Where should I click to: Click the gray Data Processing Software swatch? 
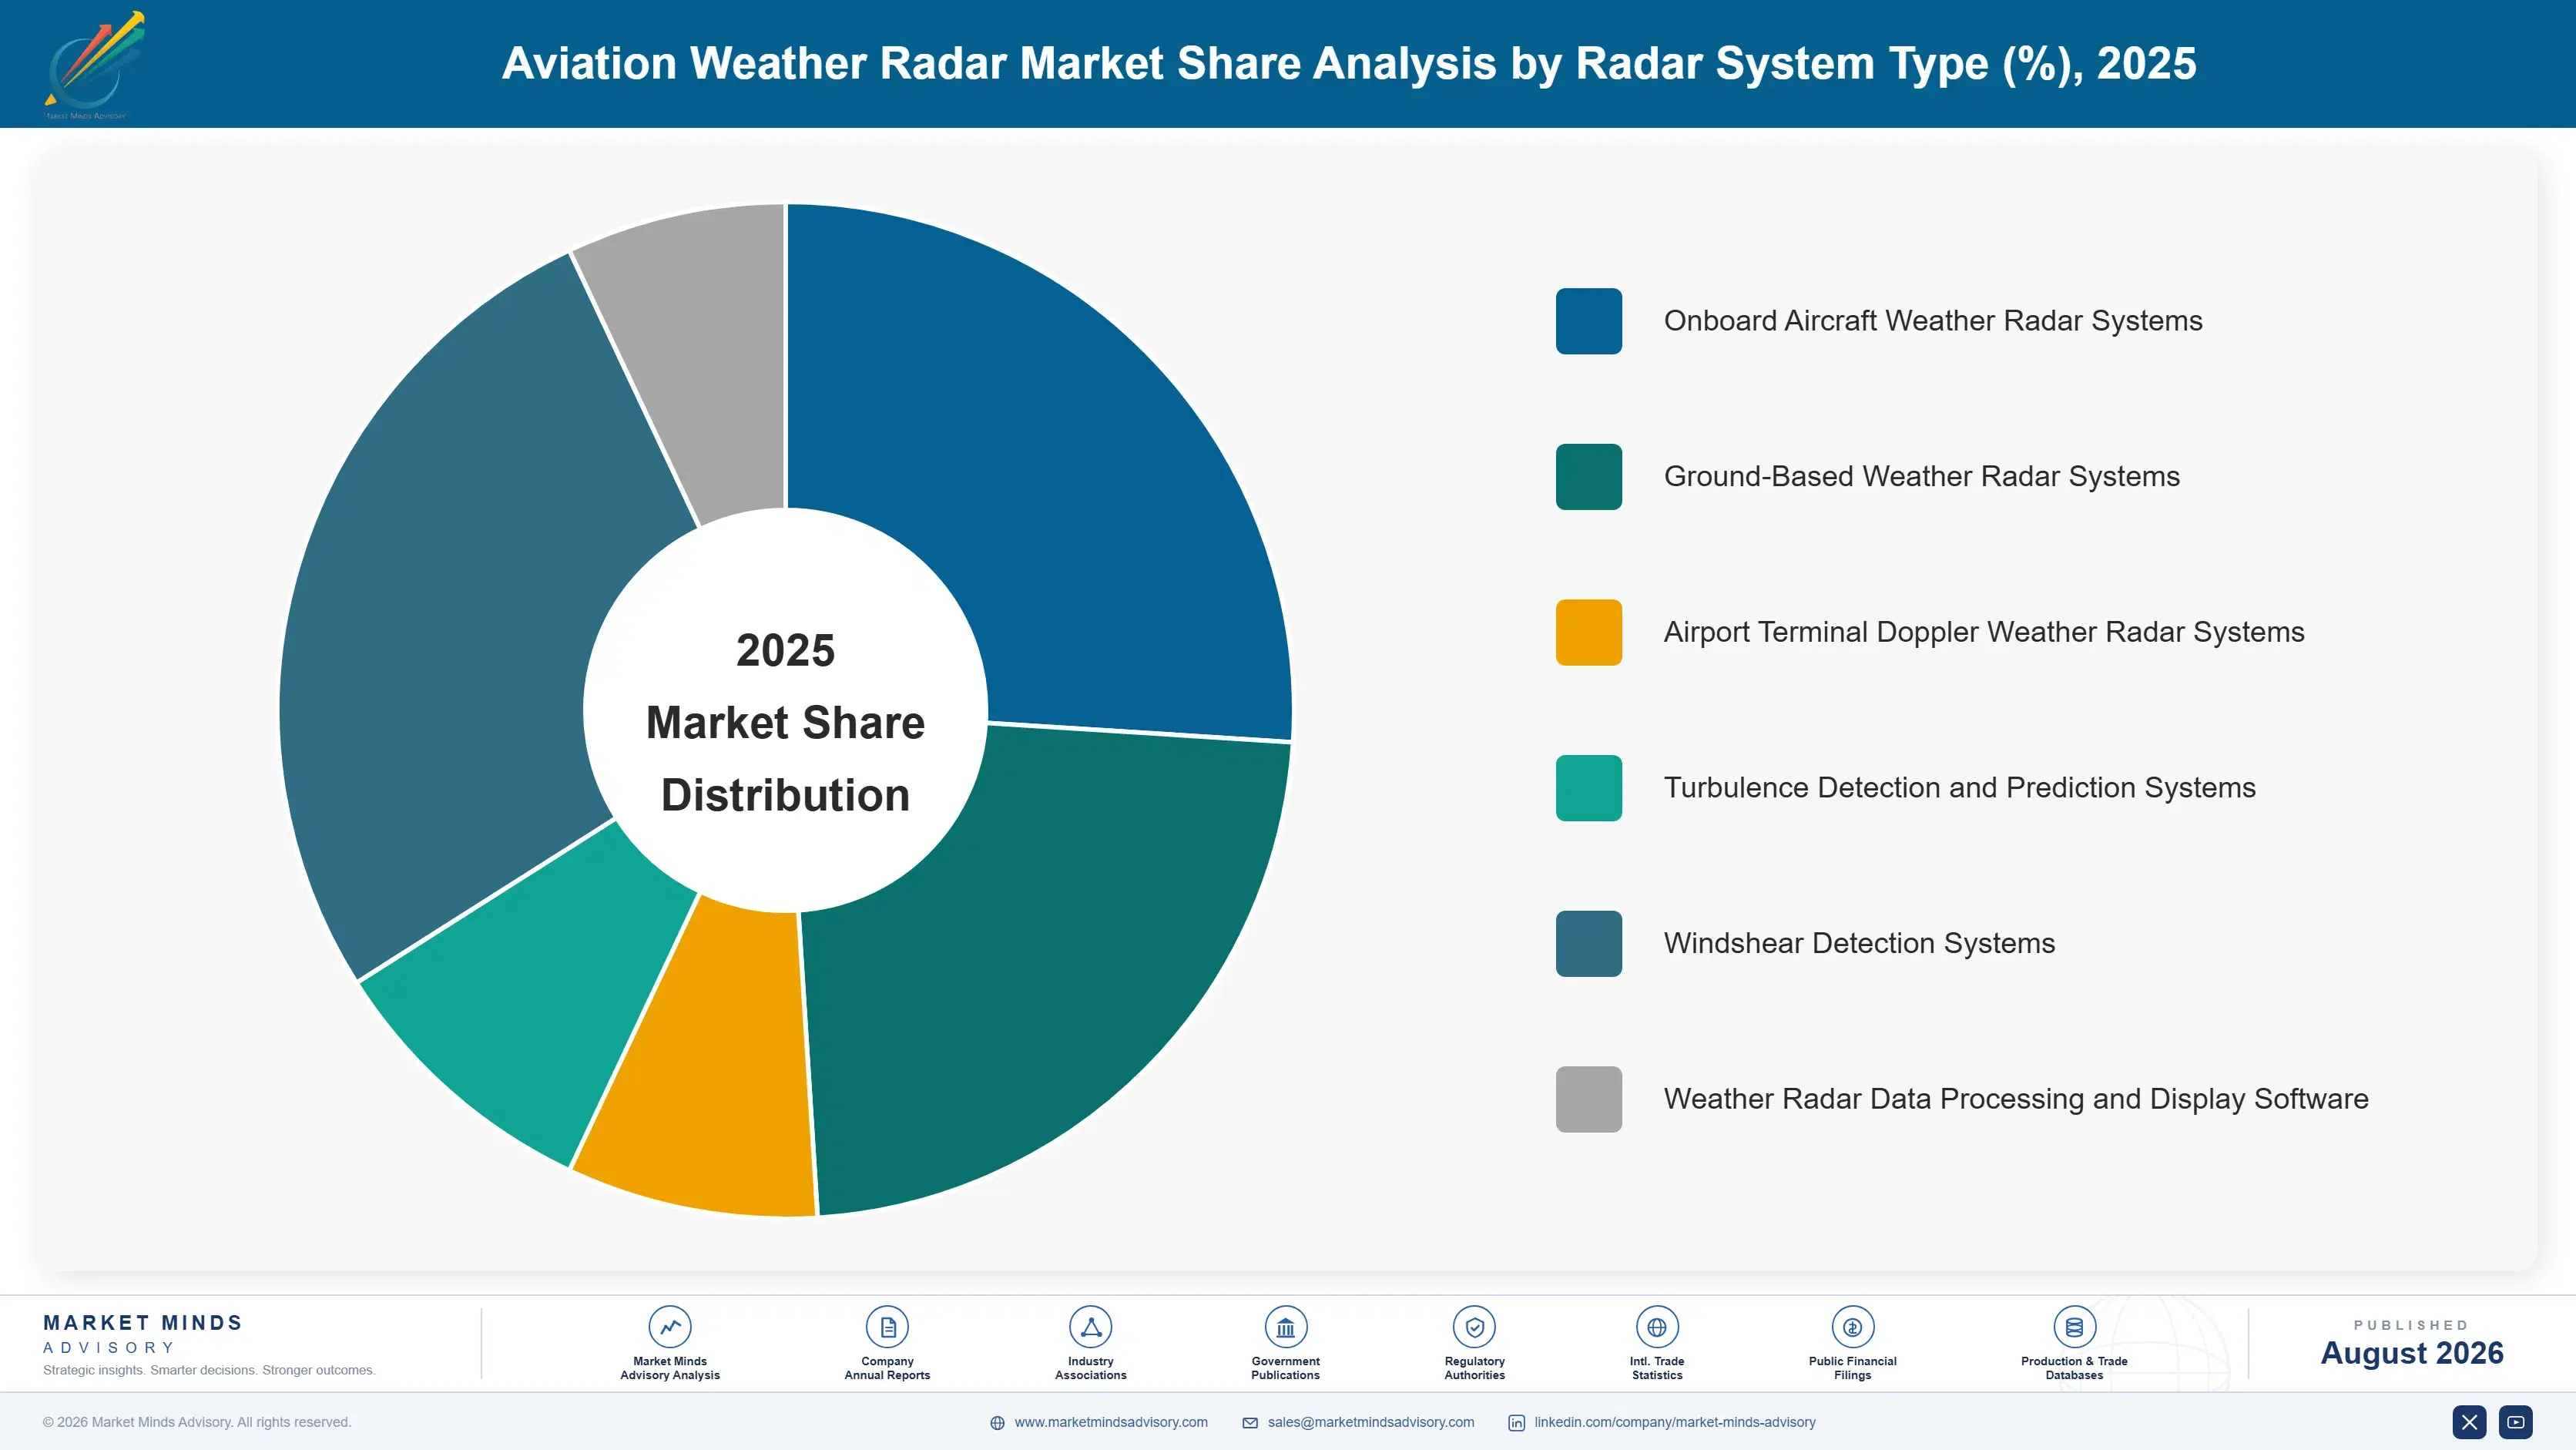[1588, 1099]
